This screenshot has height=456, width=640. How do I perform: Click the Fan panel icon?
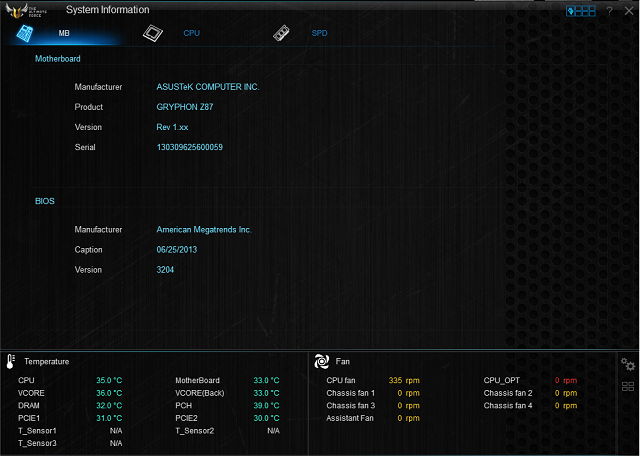(322, 361)
